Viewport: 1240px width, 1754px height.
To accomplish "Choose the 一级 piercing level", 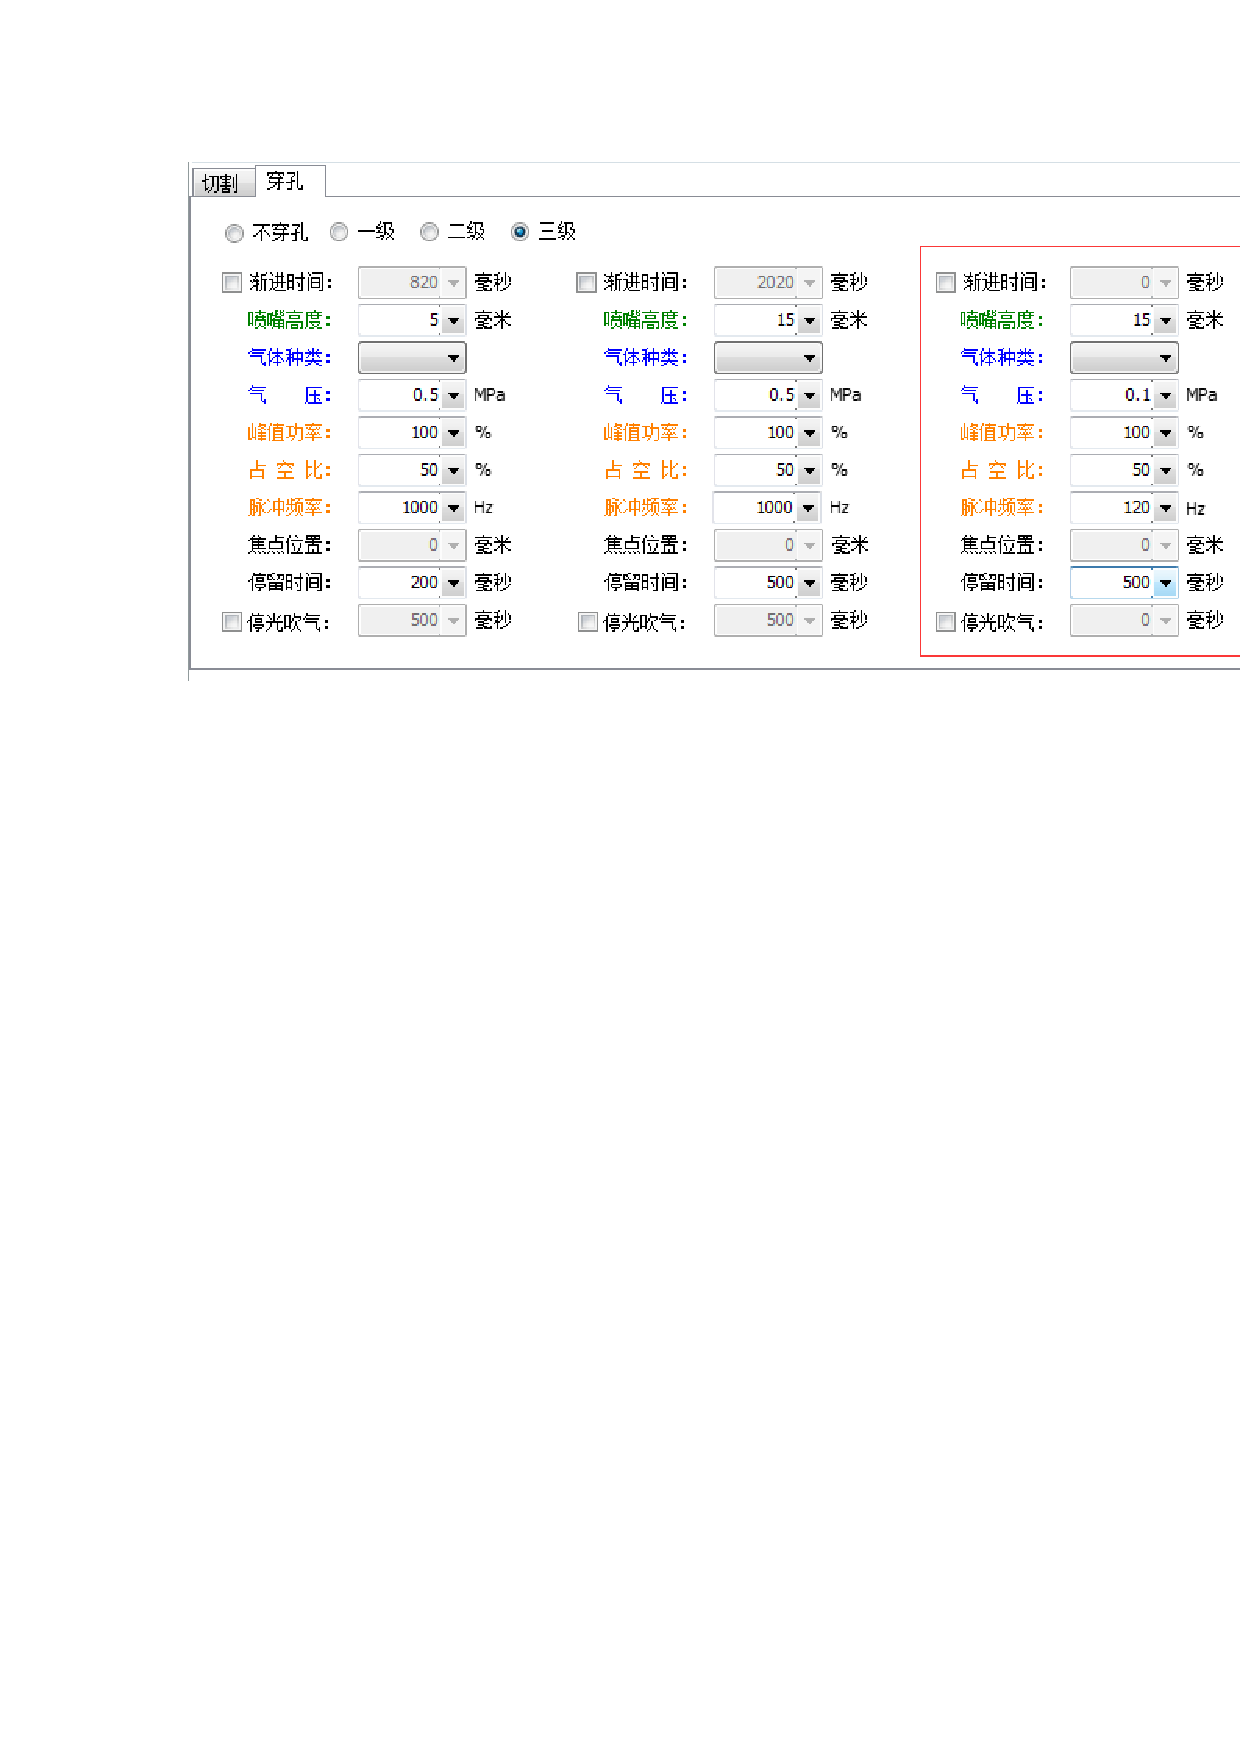I will pos(340,232).
